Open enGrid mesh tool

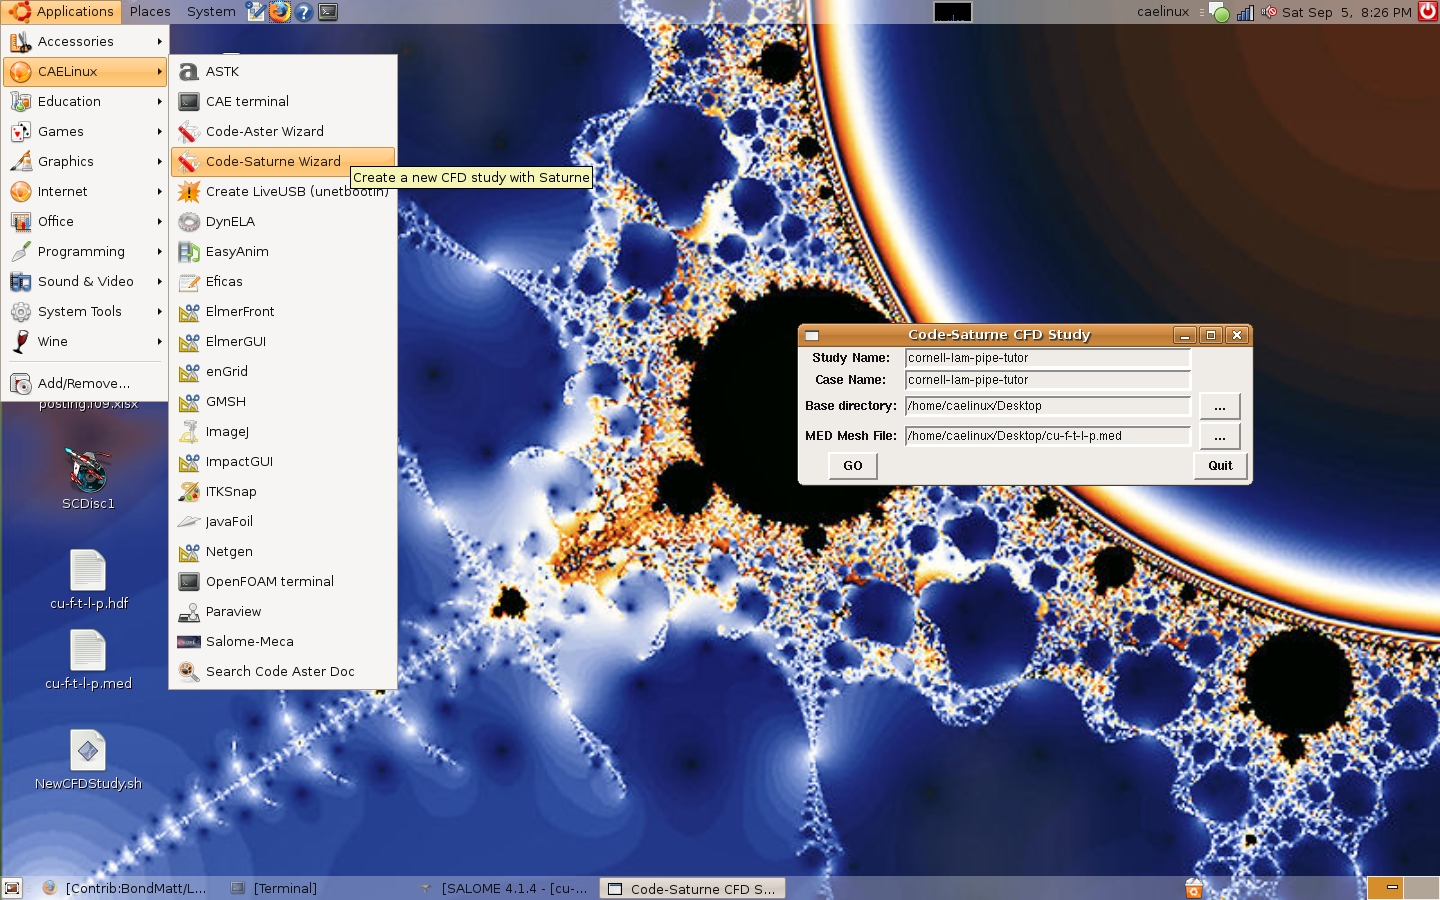pyautogui.click(x=283, y=371)
